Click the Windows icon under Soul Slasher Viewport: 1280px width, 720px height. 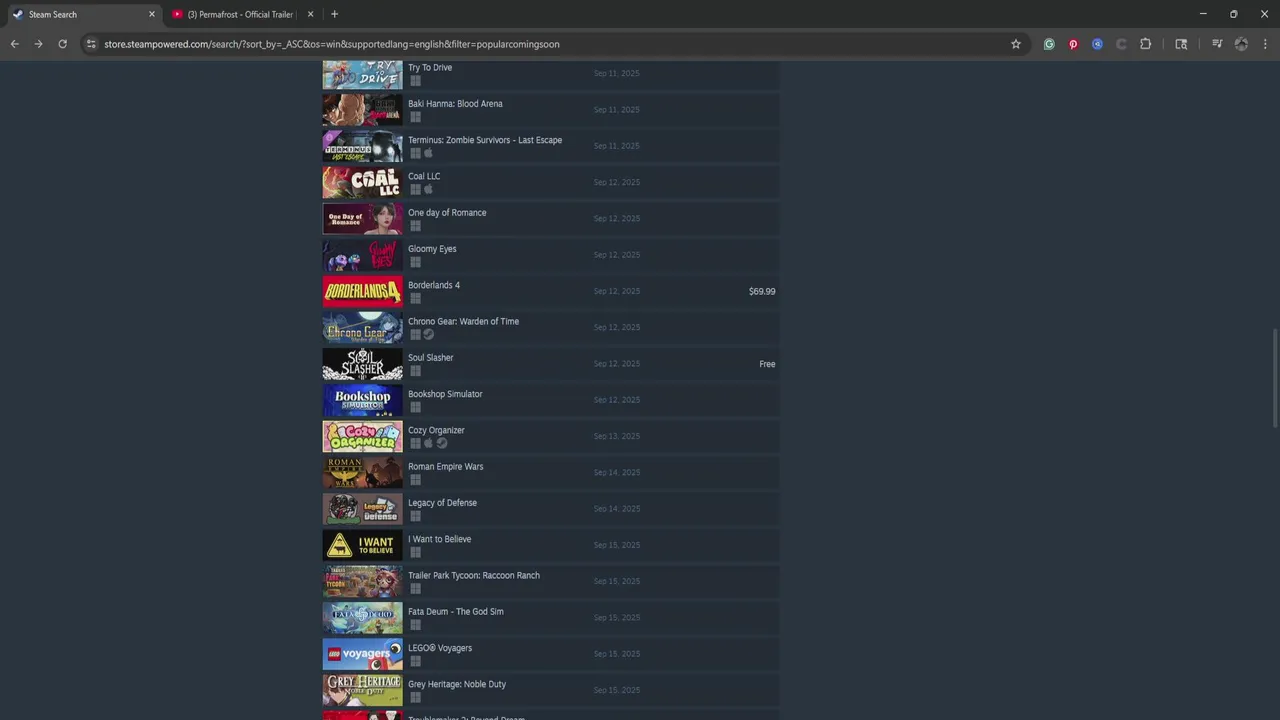(415, 371)
